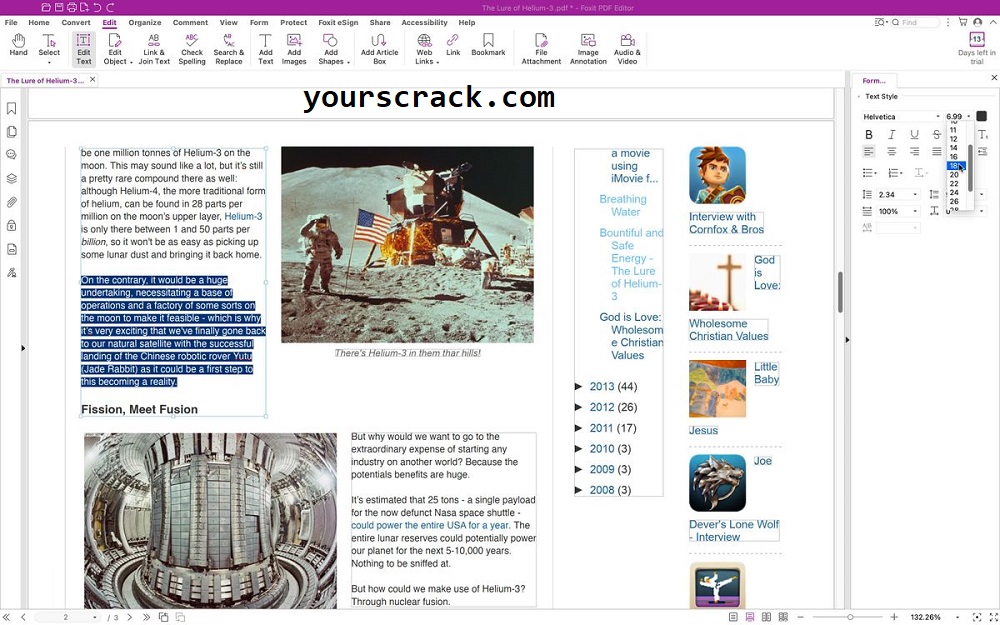
Task: Choose the Add Text tool
Action: (266, 49)
